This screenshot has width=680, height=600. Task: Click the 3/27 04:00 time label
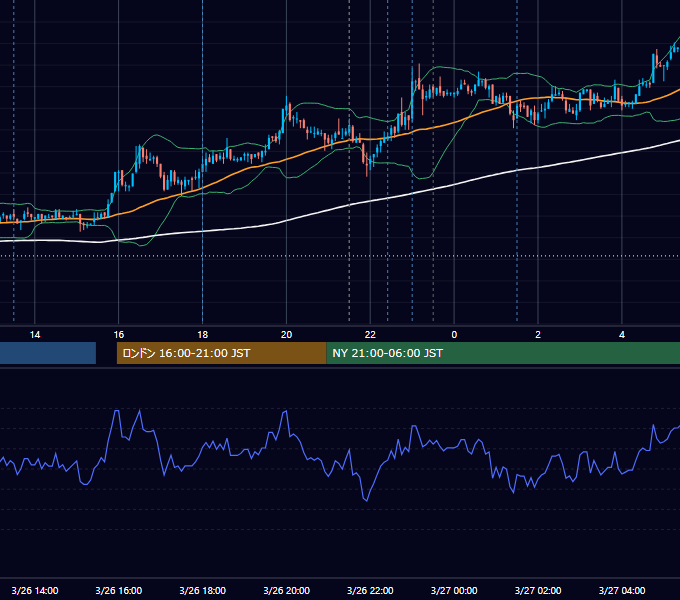point(622,590)
